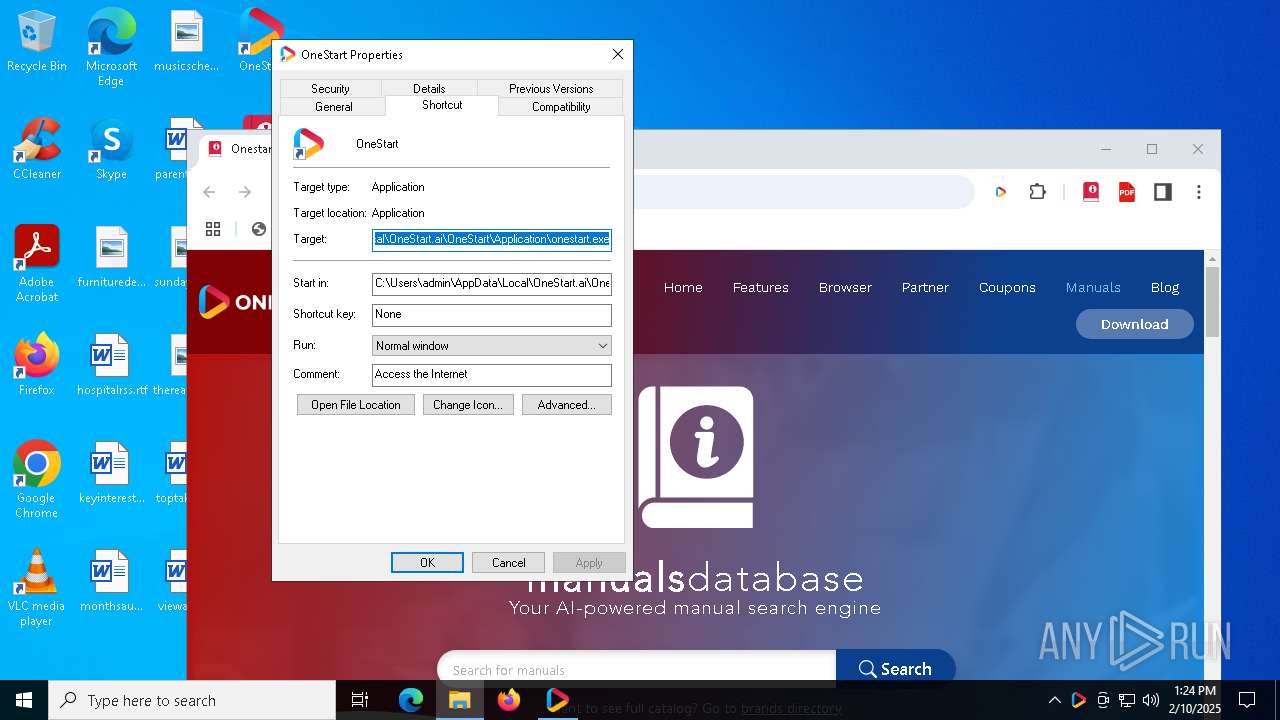Image resolution: width=1280 pixels, height=720 pixels.
Task: Open the Blog navigation link
Action: coord(1165,288)
